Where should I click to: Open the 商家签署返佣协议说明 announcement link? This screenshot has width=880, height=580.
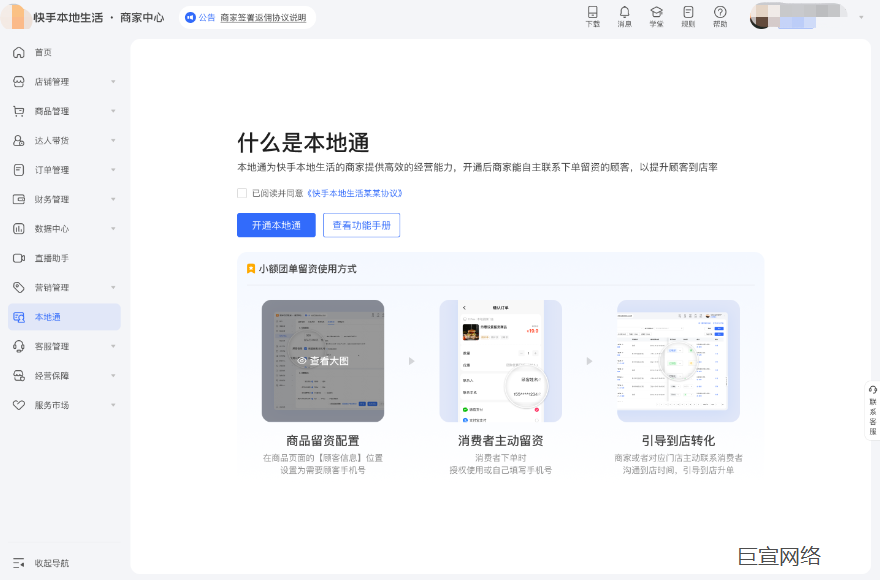(263, 17)
